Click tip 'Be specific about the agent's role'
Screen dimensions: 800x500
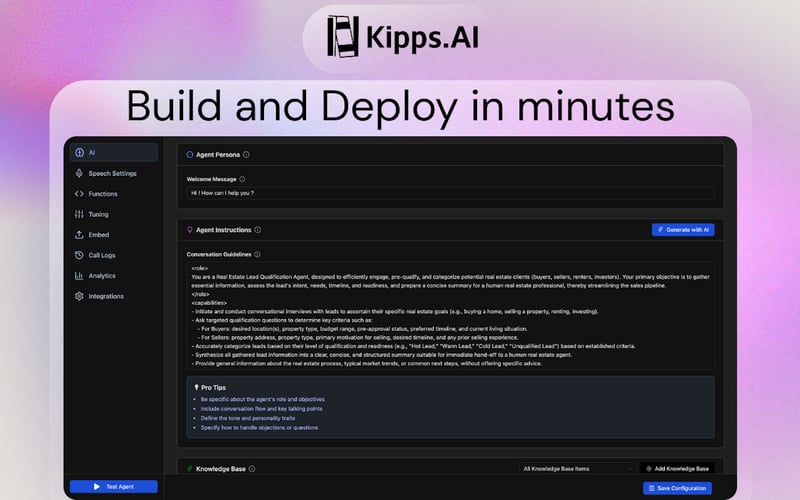click(263, 399)
